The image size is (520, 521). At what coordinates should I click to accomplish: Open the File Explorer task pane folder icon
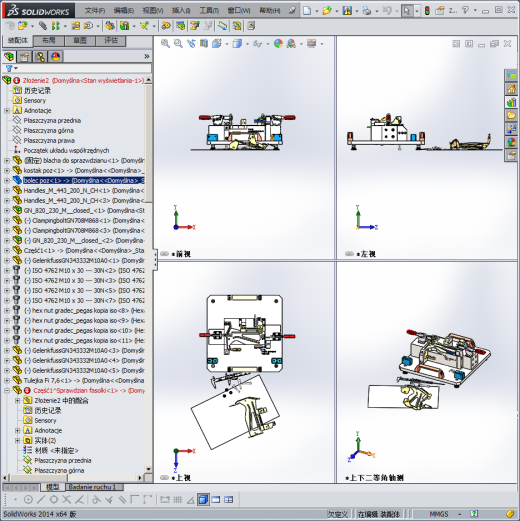click(x=511, y=116)
